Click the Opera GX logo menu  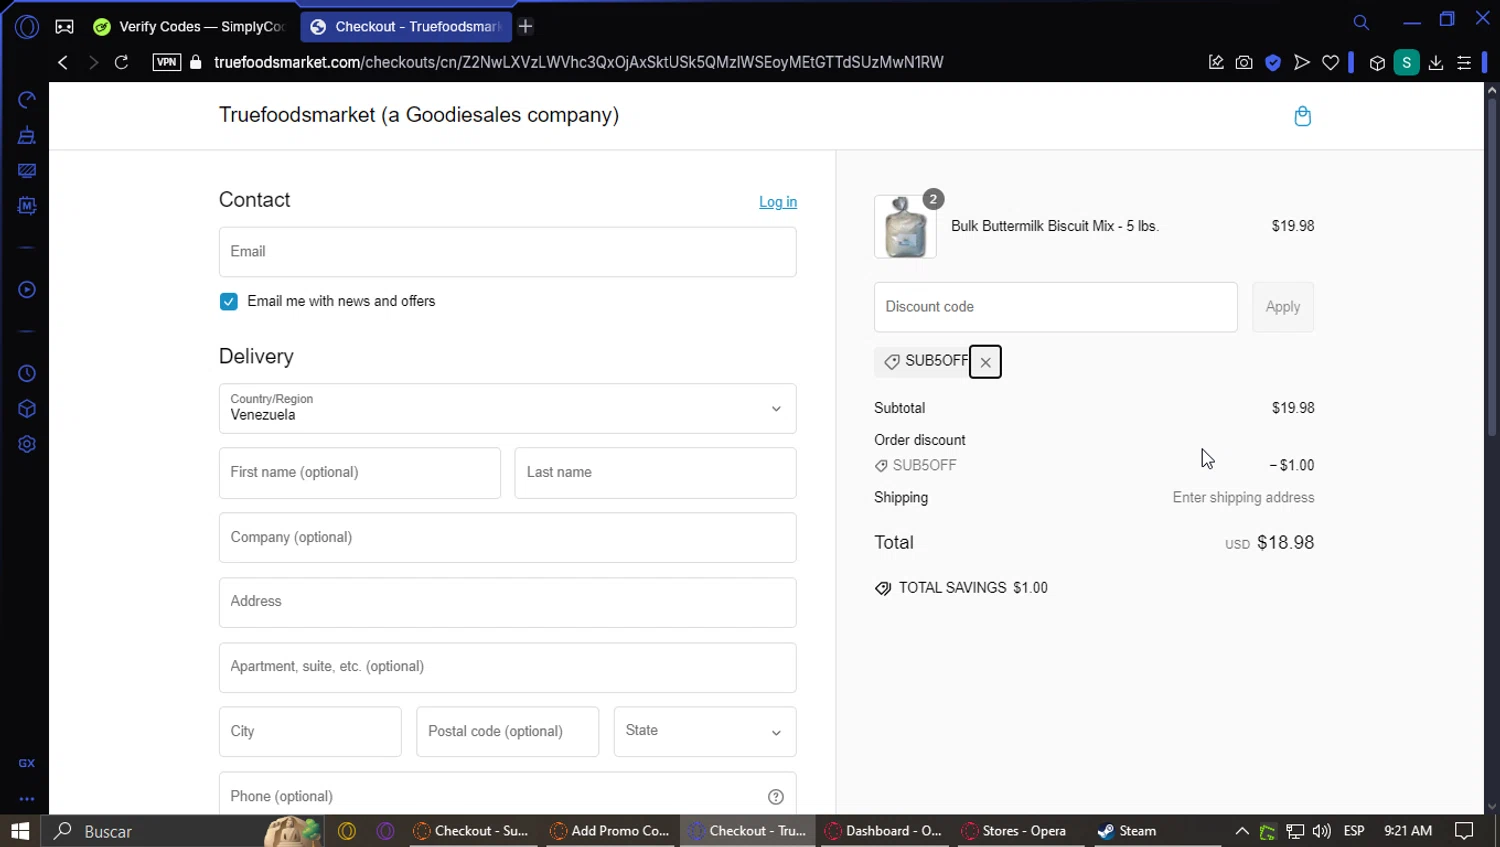coord(27,27)
